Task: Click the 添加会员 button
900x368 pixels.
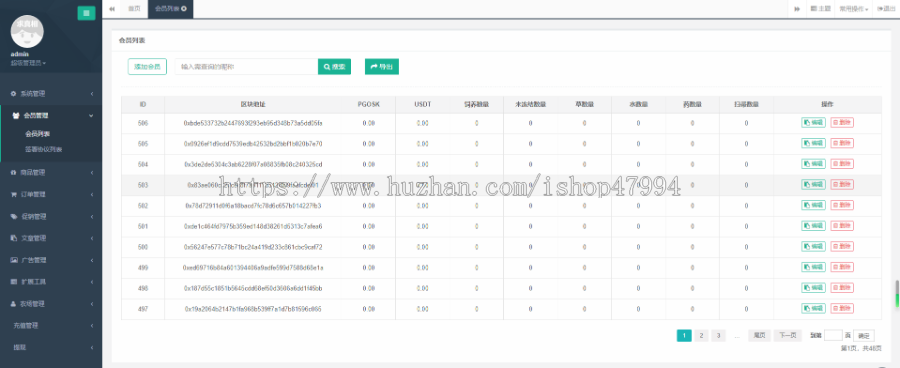Action: click(147, 67)
